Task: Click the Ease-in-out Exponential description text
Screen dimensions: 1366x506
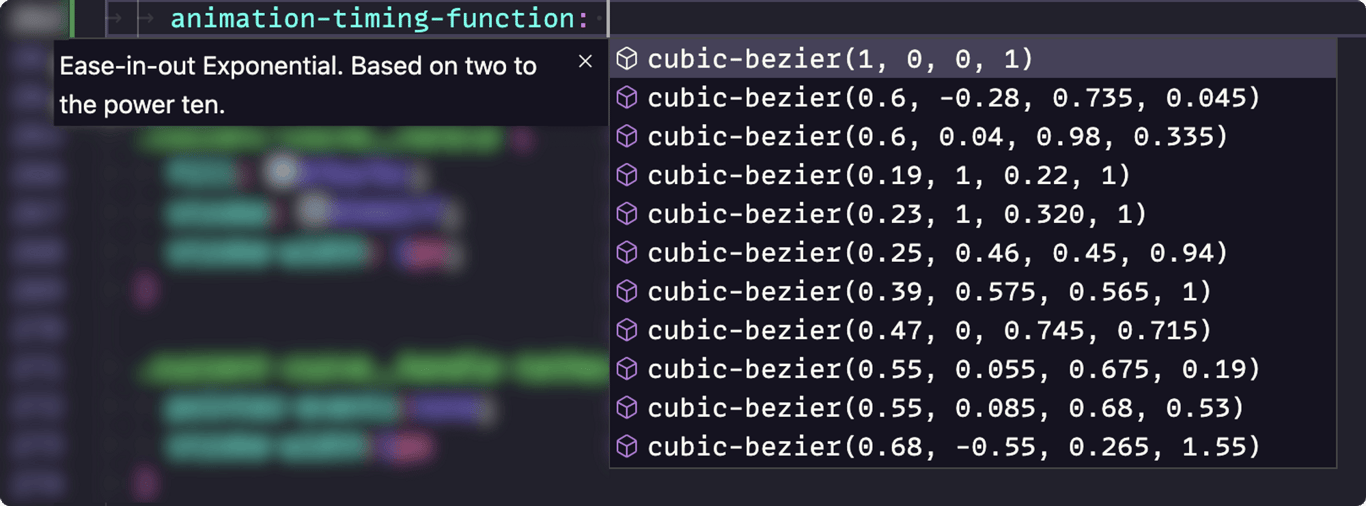Action: pos(298,85)
